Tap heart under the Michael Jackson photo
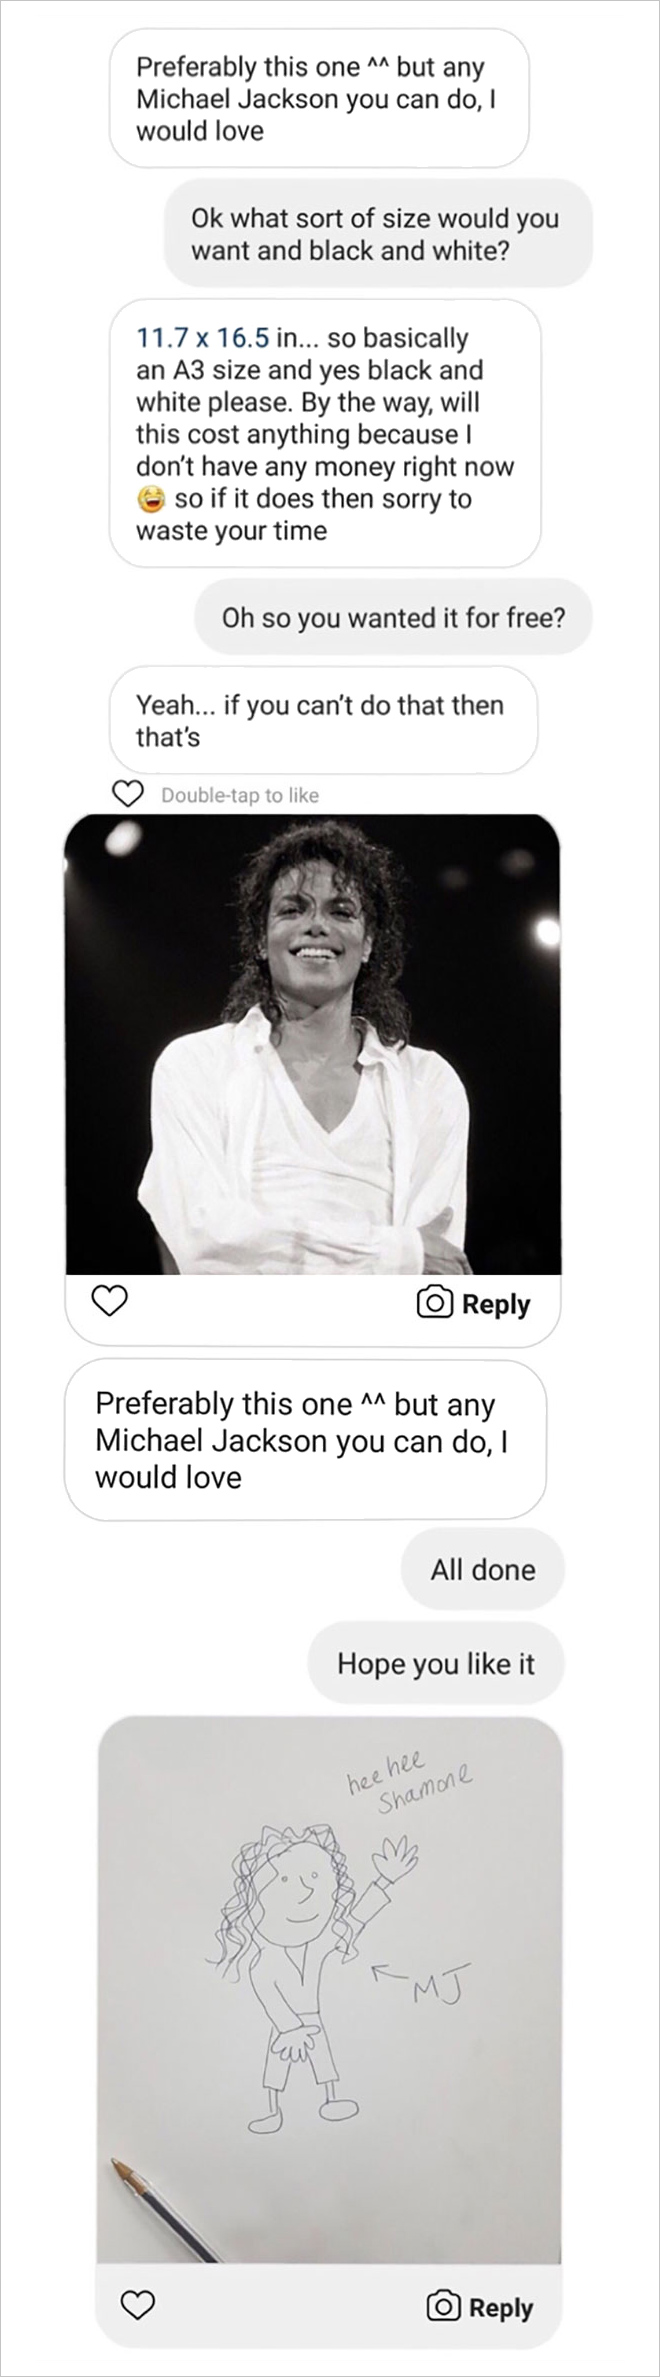 [110, 1302]
